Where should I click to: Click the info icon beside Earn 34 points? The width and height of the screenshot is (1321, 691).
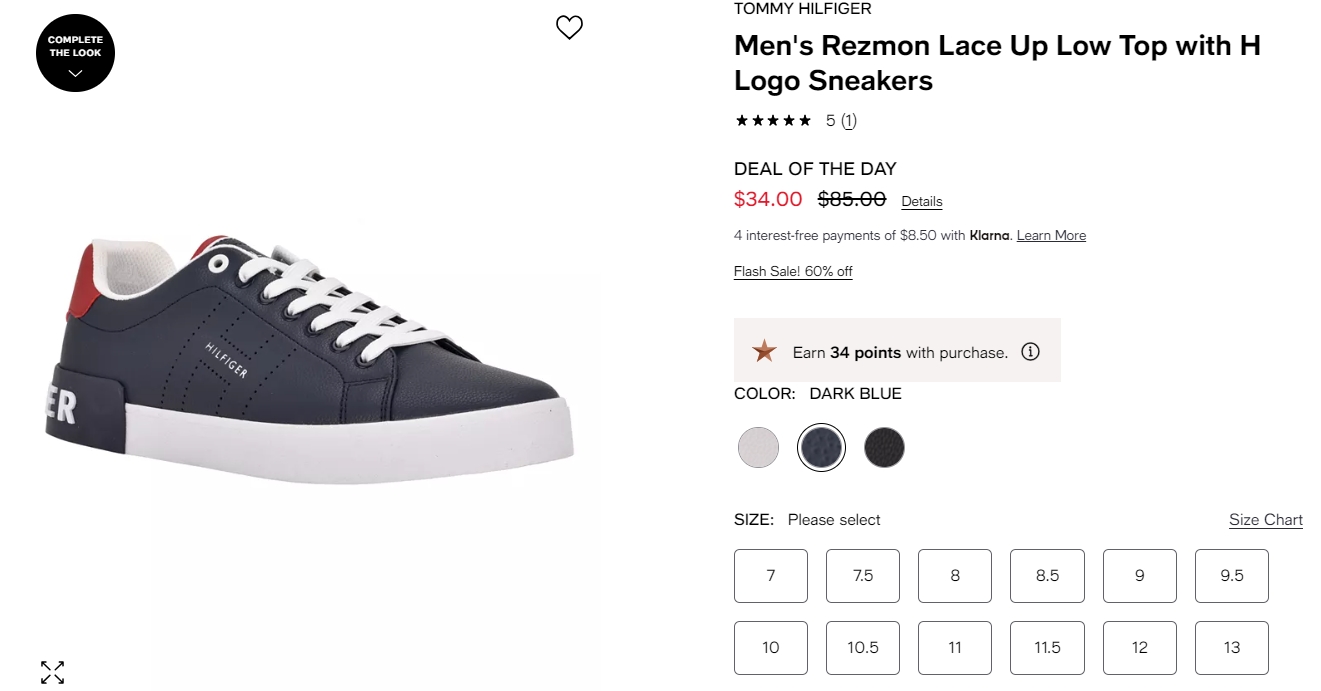click(1030, 352)
